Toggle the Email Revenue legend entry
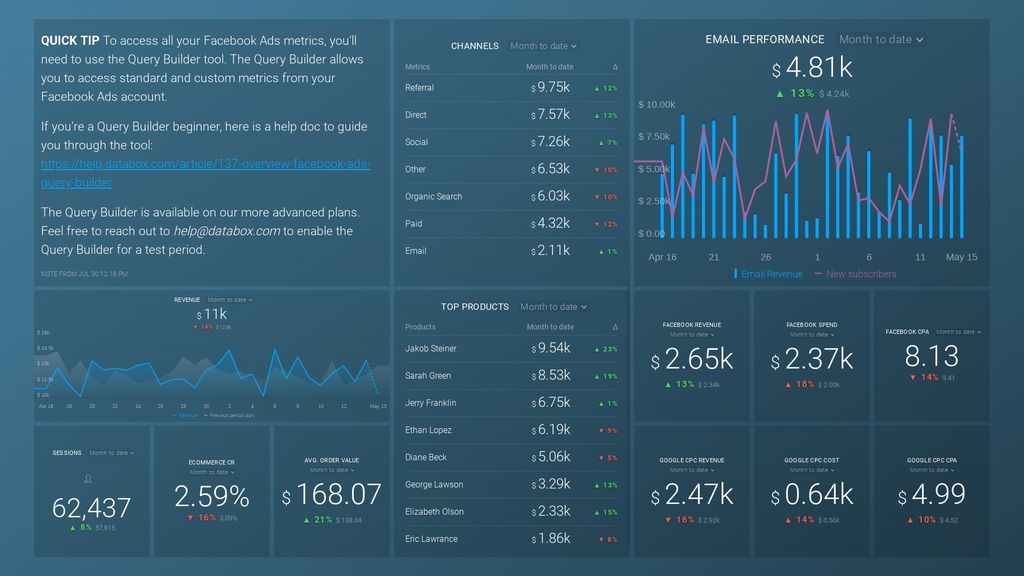 [x=768, y=274]
